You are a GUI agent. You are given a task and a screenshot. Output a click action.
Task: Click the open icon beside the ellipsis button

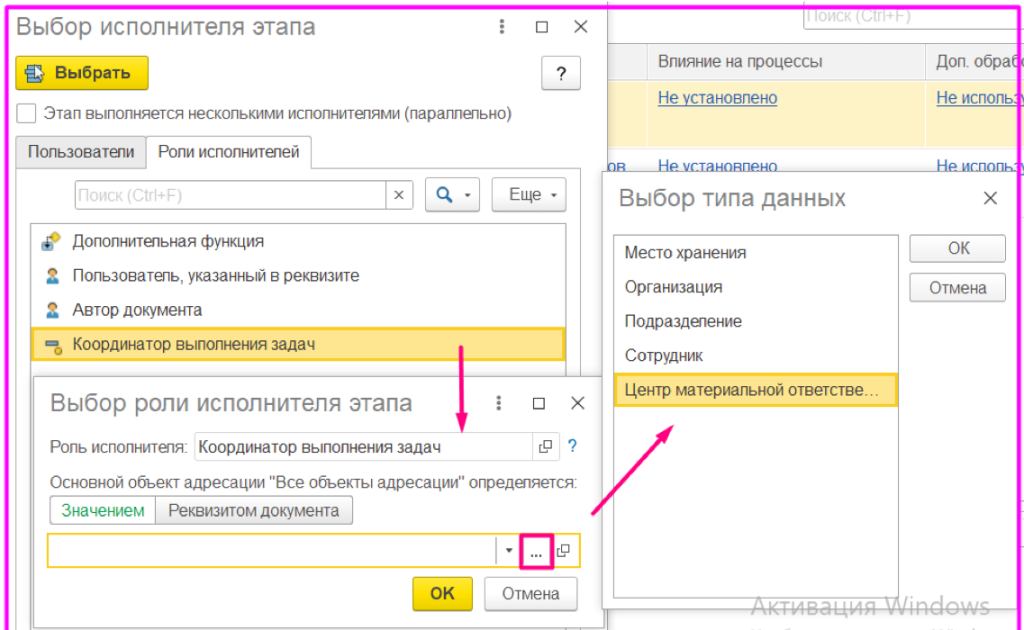coord(563,552)
